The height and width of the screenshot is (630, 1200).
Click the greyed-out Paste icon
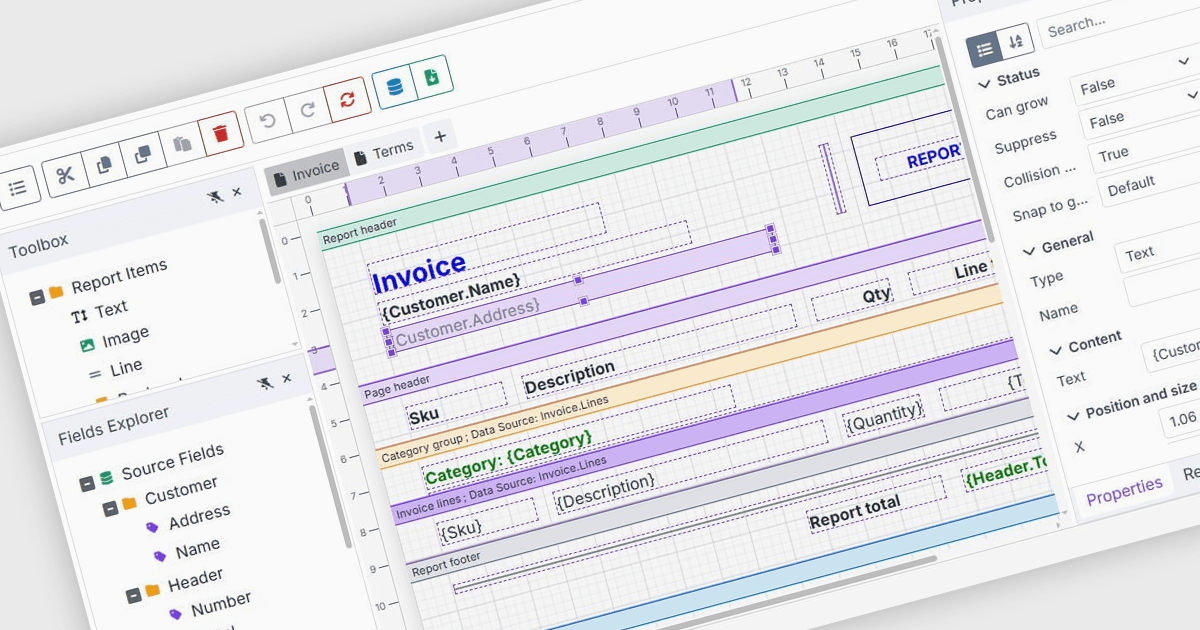click(181, 144)
